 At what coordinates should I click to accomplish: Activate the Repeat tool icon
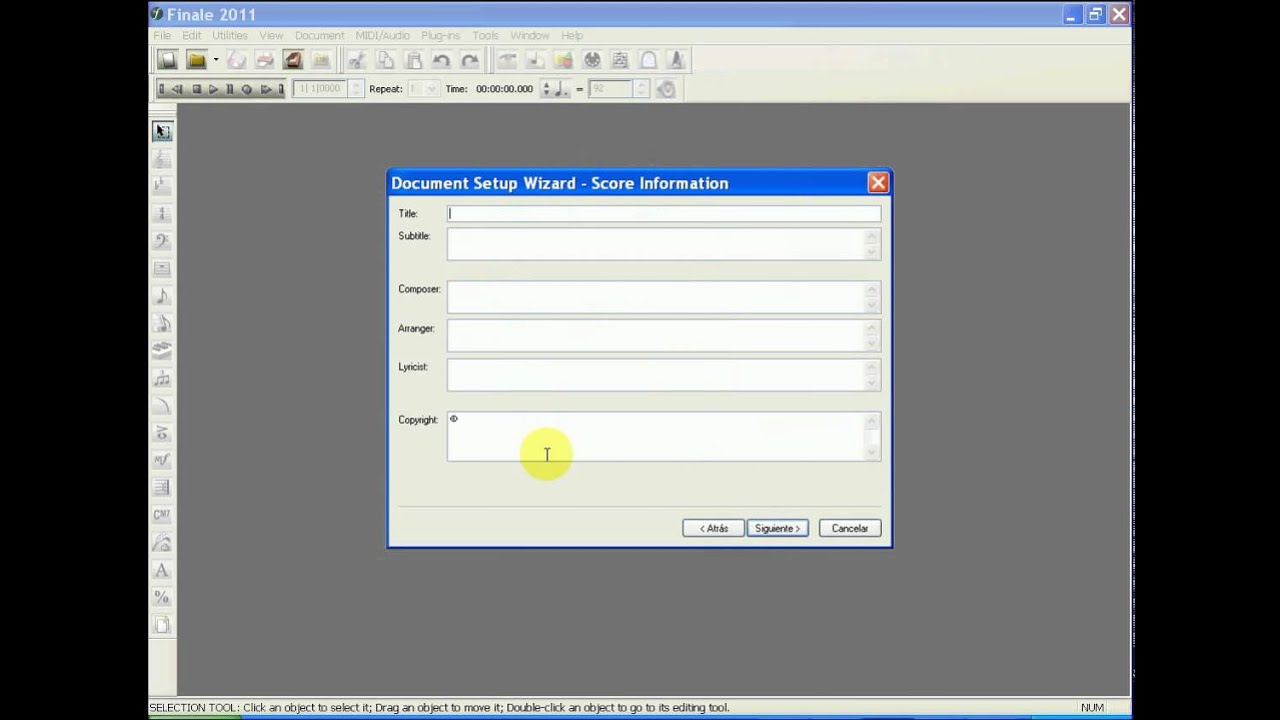162,488
